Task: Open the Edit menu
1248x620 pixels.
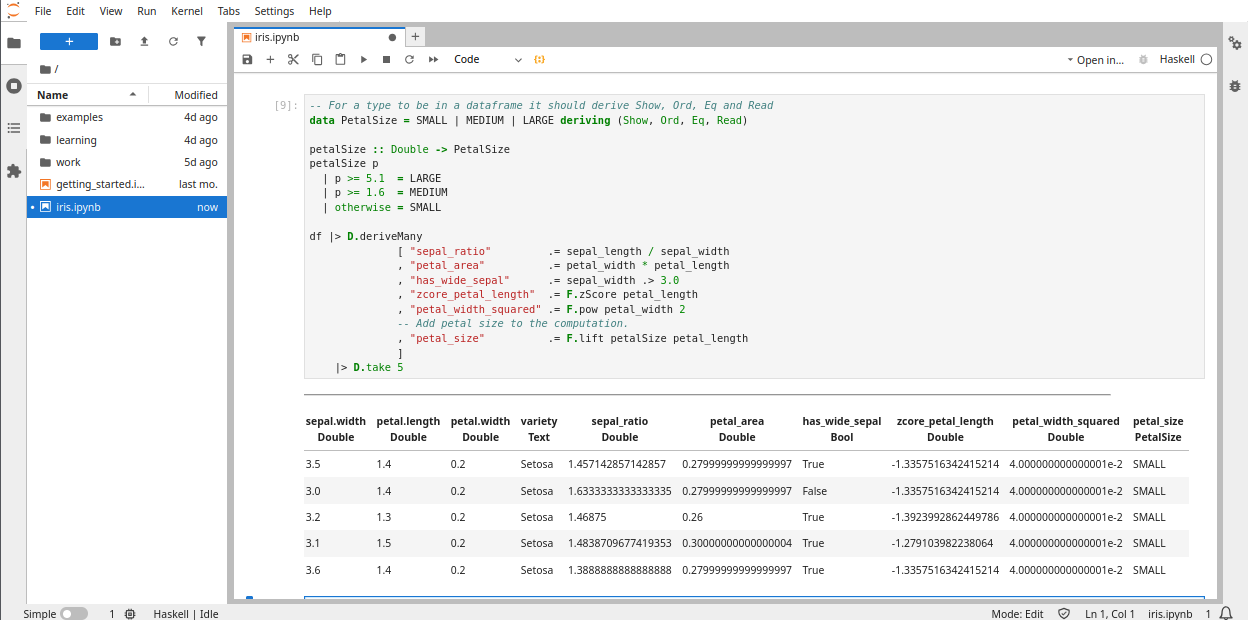Action: 76,11
